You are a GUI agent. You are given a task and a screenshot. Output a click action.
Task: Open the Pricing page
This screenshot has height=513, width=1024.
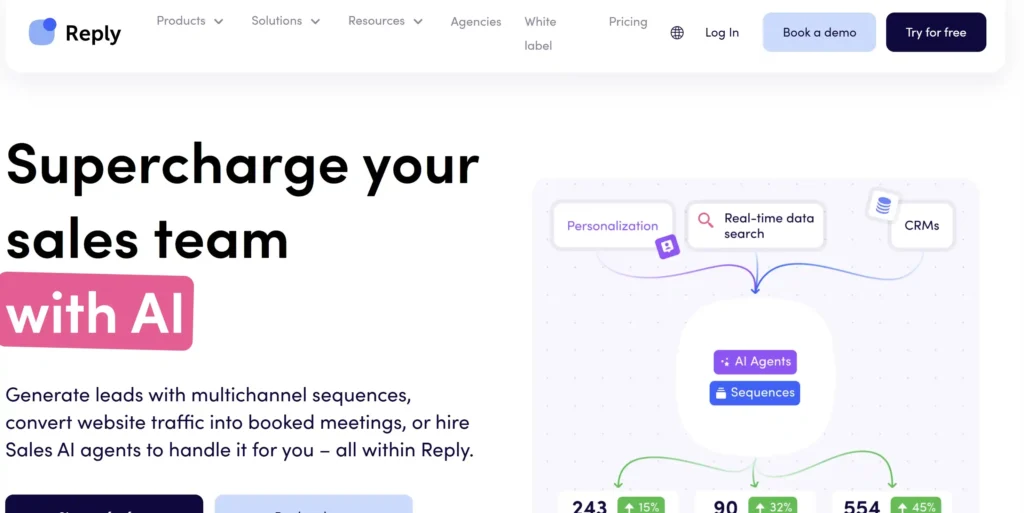coord(628,22)
